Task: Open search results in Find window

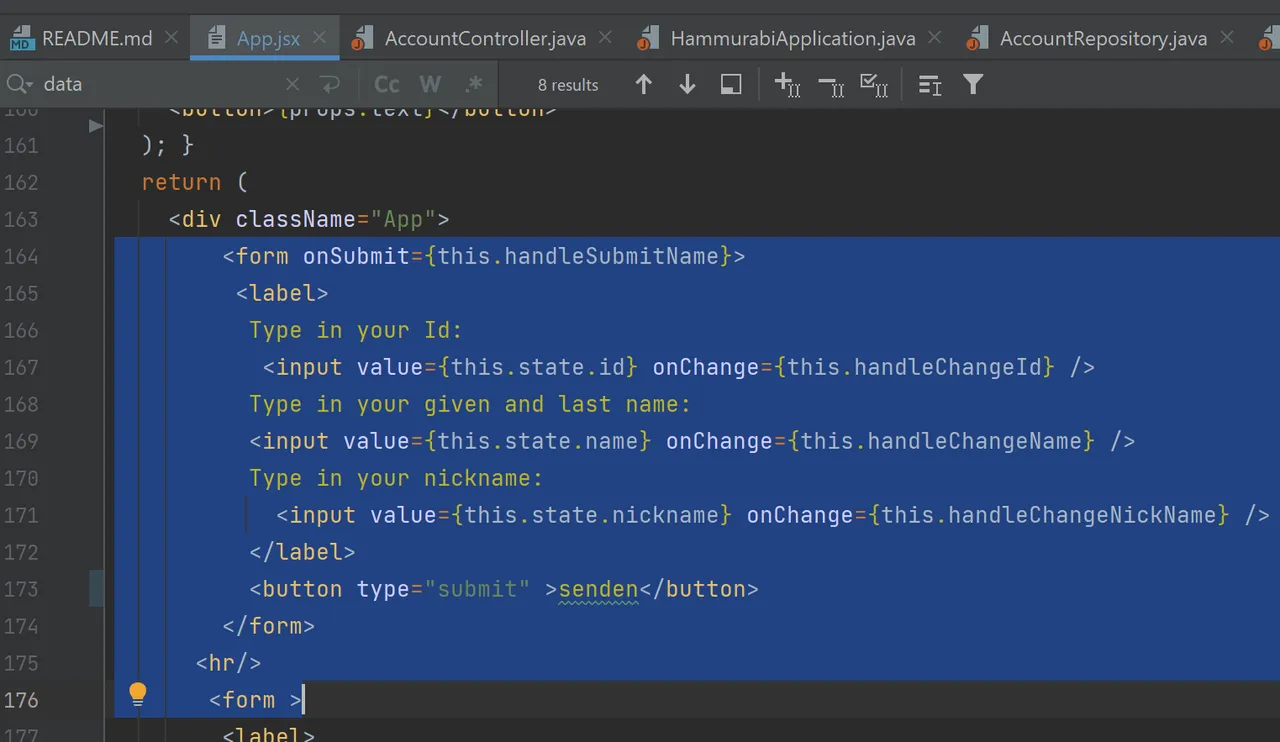Action: point(930,85)
